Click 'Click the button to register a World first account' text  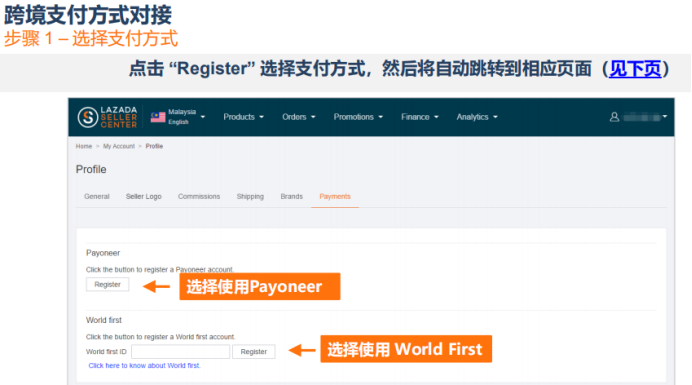click(x=161, y=337)
